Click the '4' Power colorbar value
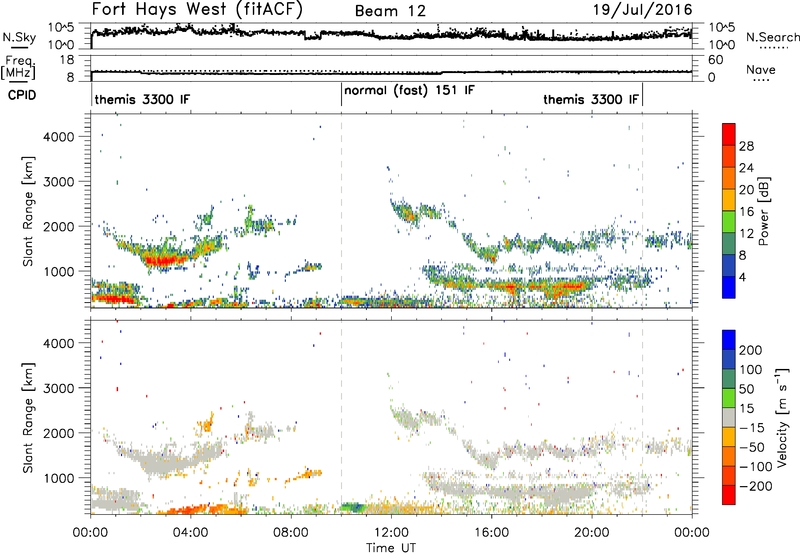Viewport: 800px width, 554px height. [743, 278]
